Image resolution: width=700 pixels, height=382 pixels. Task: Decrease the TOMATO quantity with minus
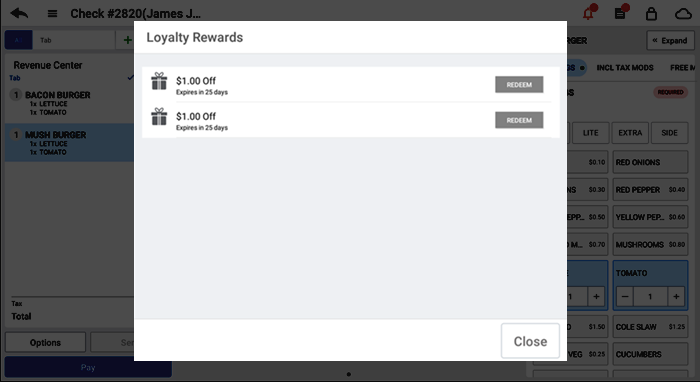[x=625, y=296]
